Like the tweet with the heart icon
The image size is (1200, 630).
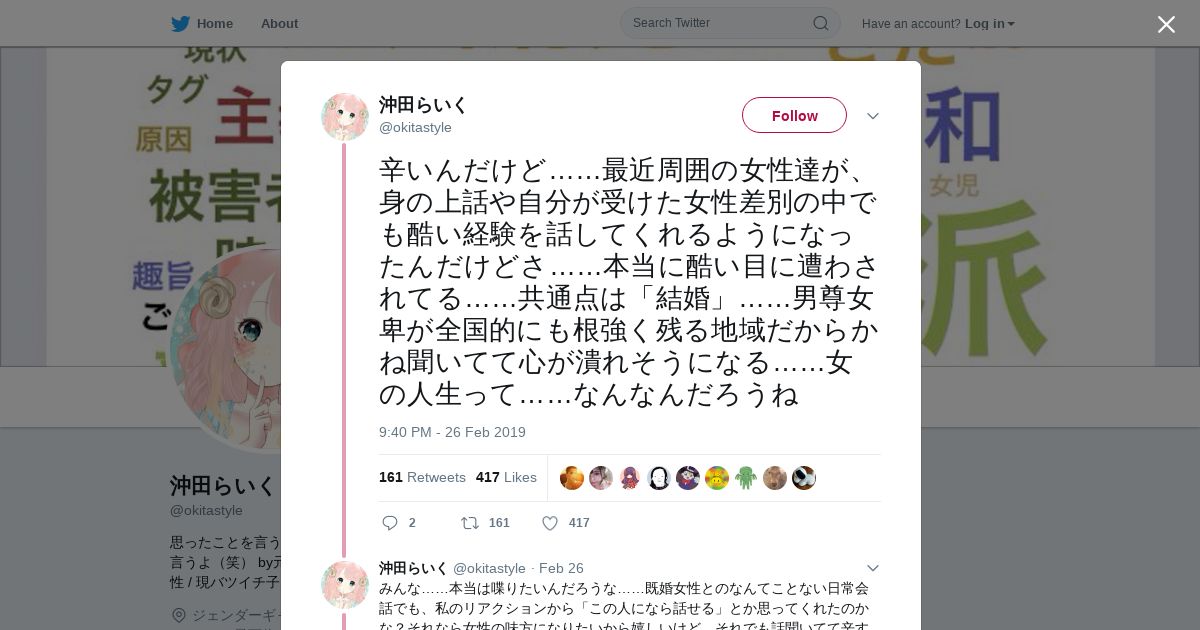(550, 523)
